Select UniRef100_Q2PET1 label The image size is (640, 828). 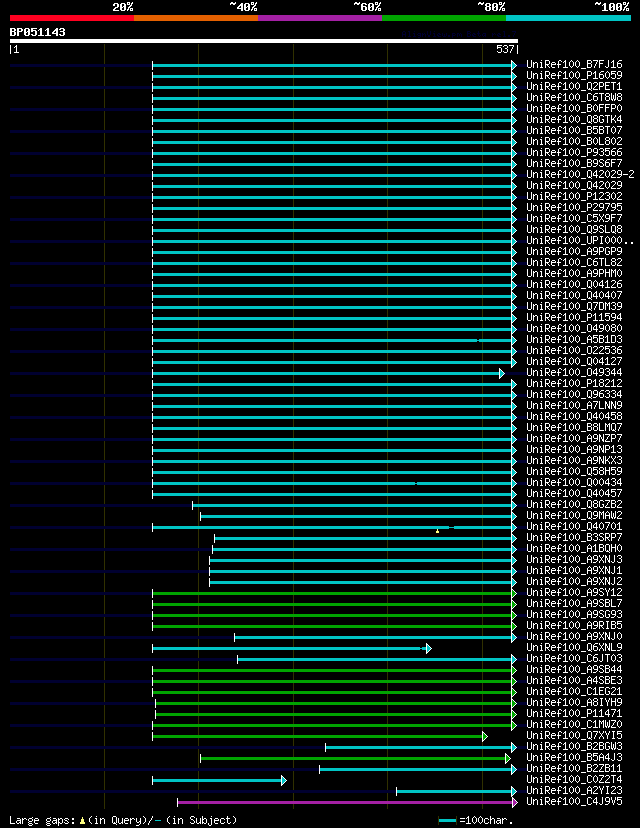pos(574,87)
